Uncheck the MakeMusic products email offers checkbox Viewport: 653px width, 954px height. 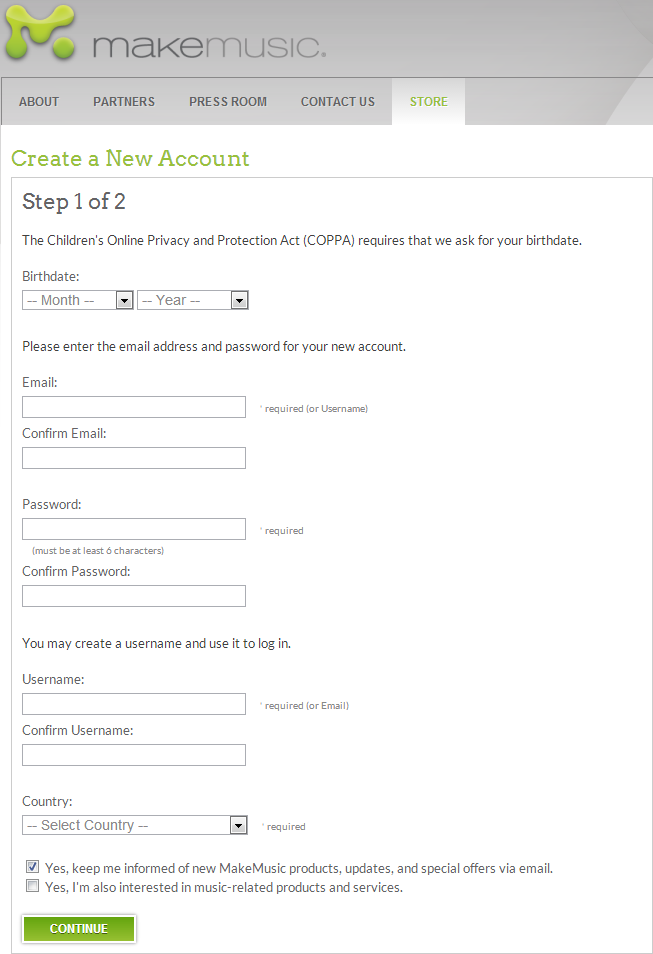[x=33, y=866]
